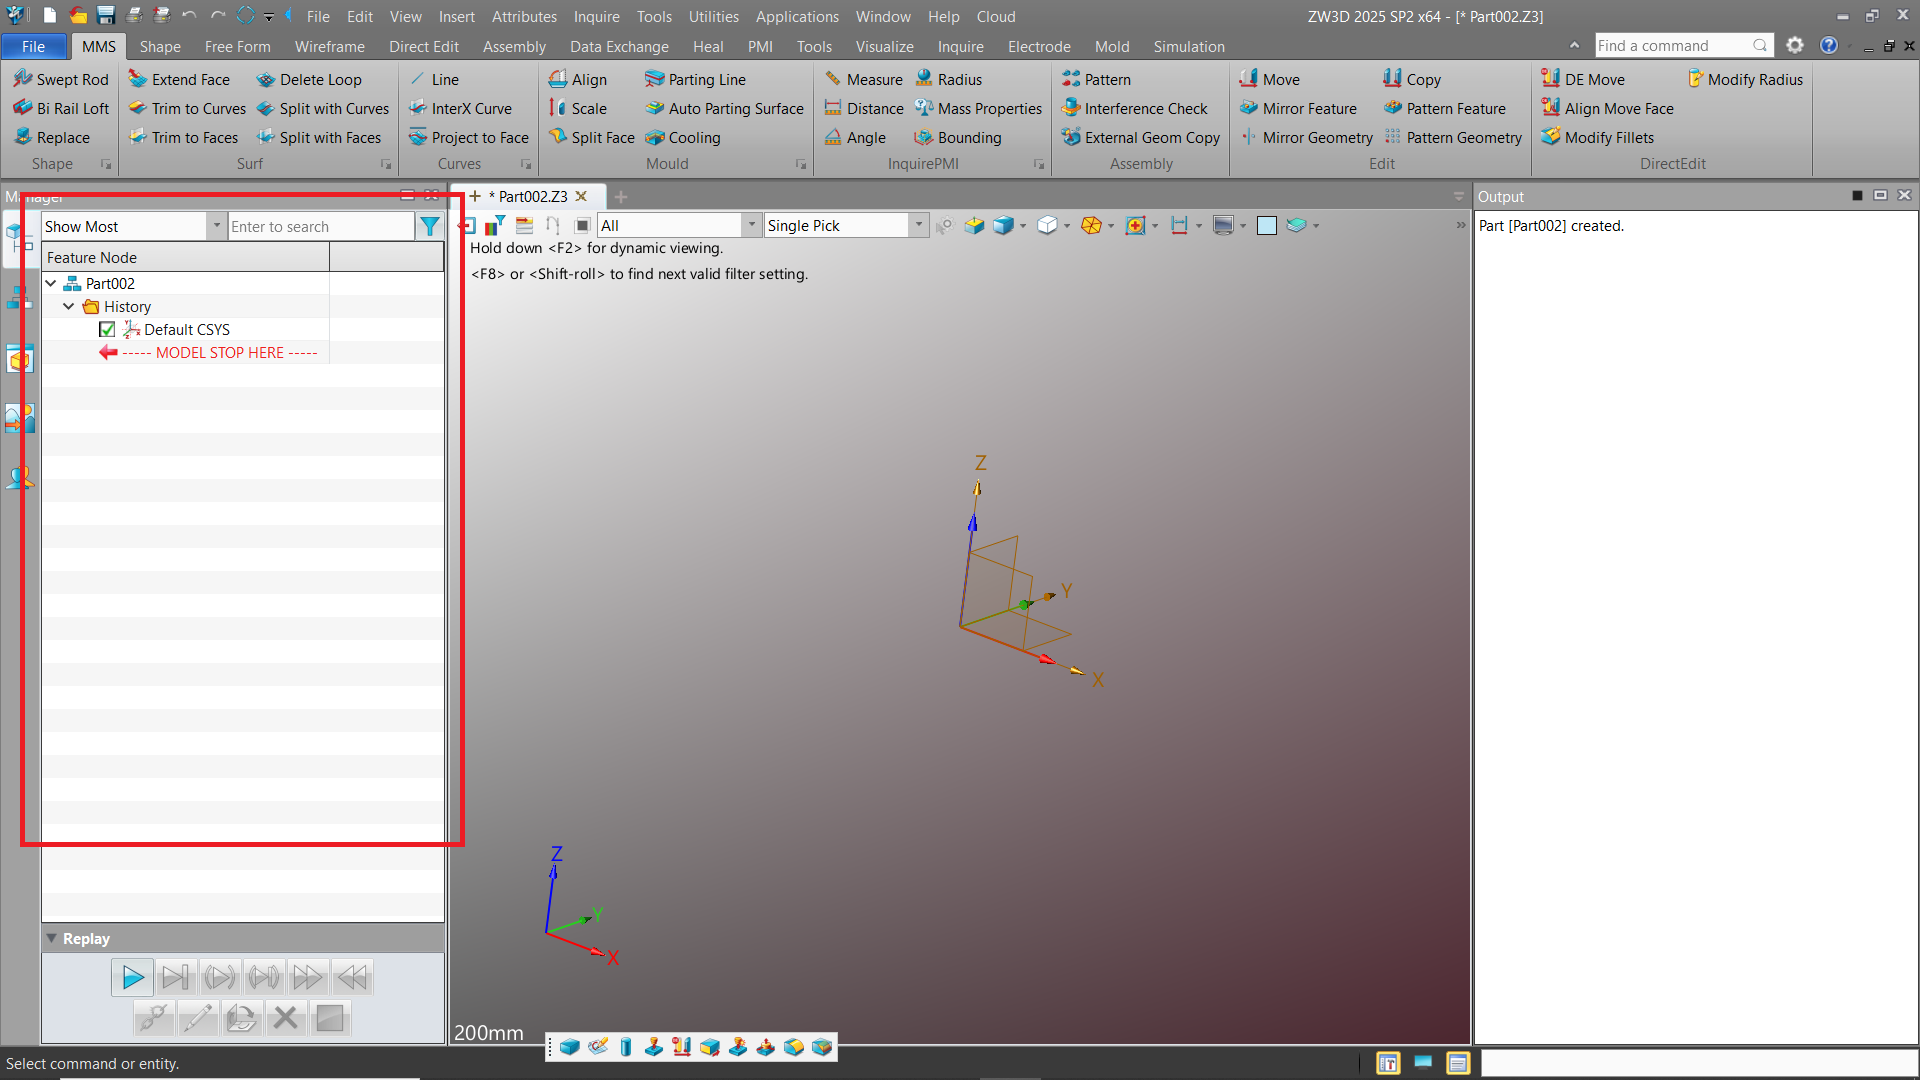Open the Direct Edit ribbon tab
Image resolution: width=1920 pixels, height=1080 pixels.
click(x=424, y=46)
